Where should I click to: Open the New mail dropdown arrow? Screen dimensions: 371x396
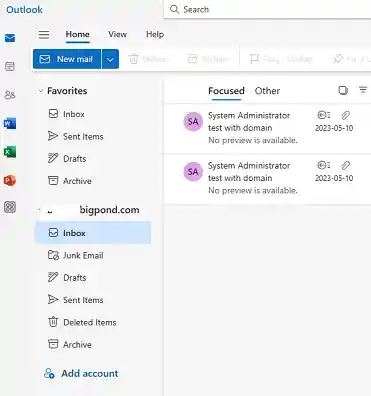tap(110, 59)
